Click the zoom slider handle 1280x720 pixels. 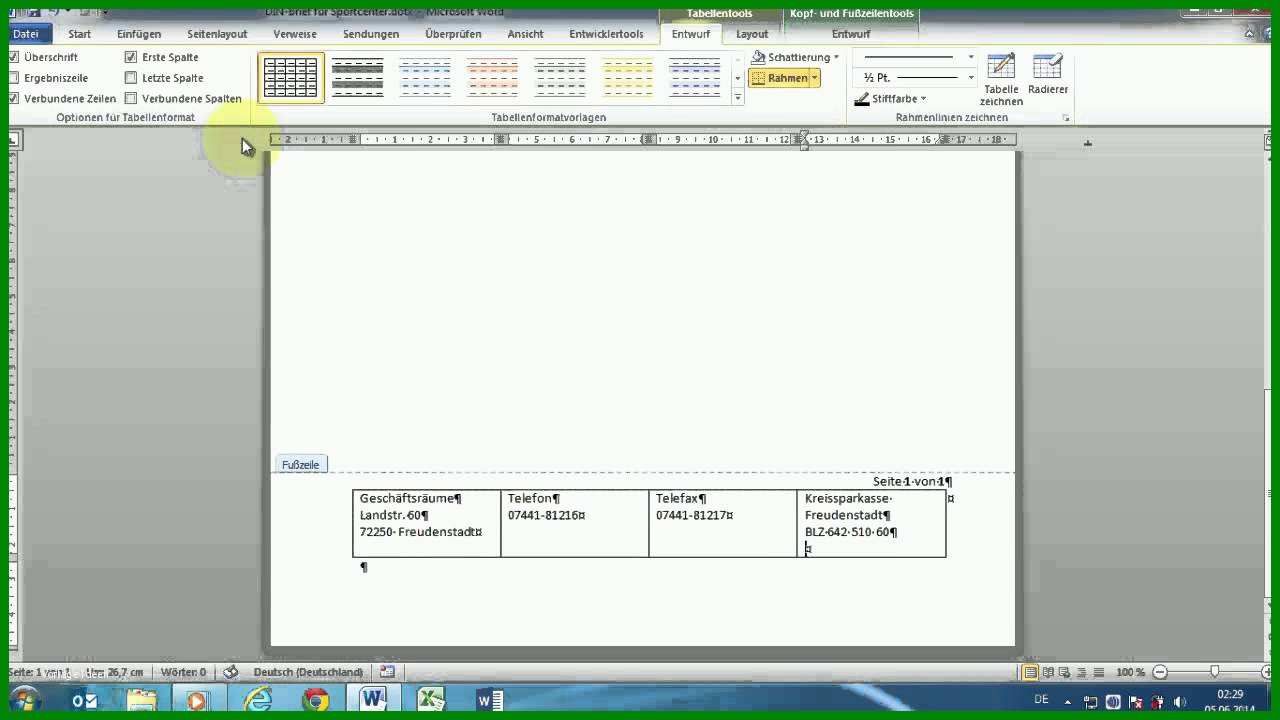[x=1214, y=672]
